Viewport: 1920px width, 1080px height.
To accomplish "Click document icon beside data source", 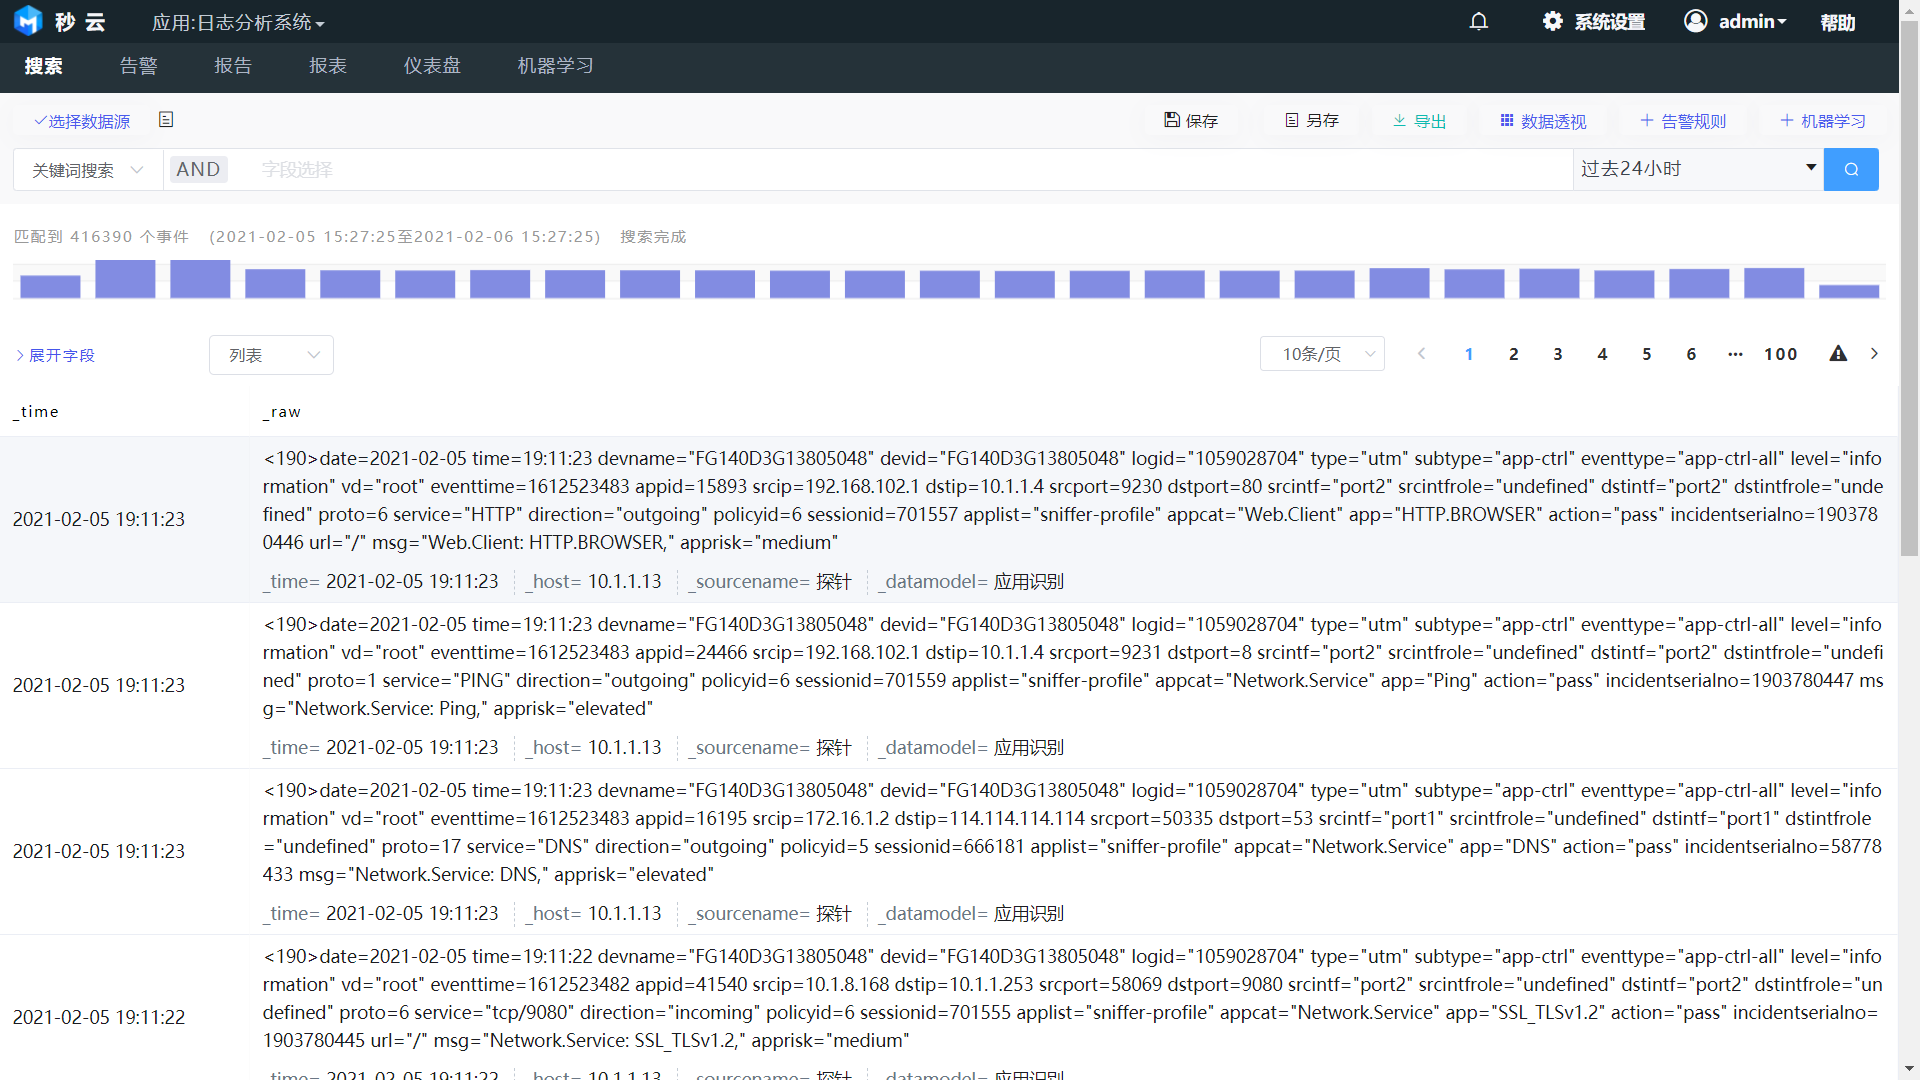I will 166,120.
